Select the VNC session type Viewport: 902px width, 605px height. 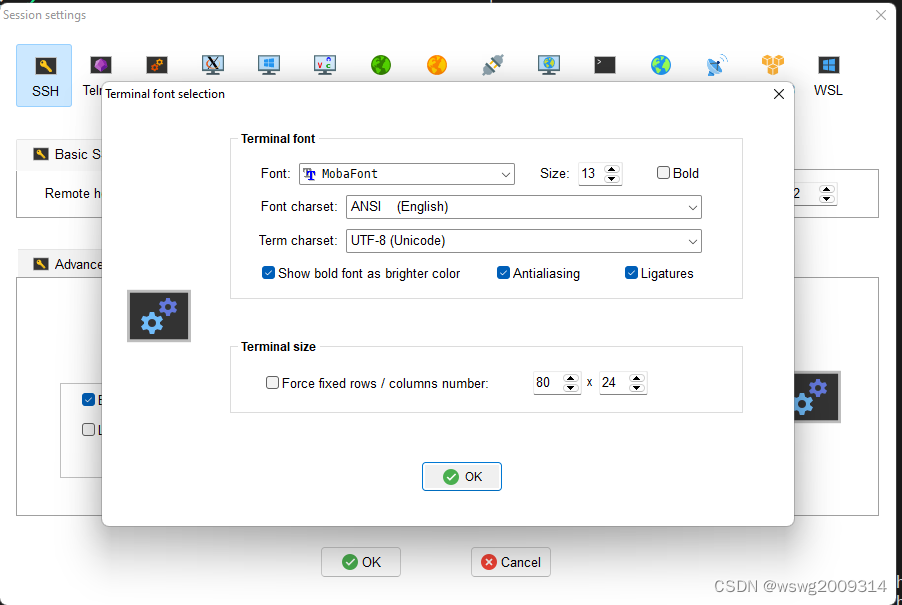[324, 63]
